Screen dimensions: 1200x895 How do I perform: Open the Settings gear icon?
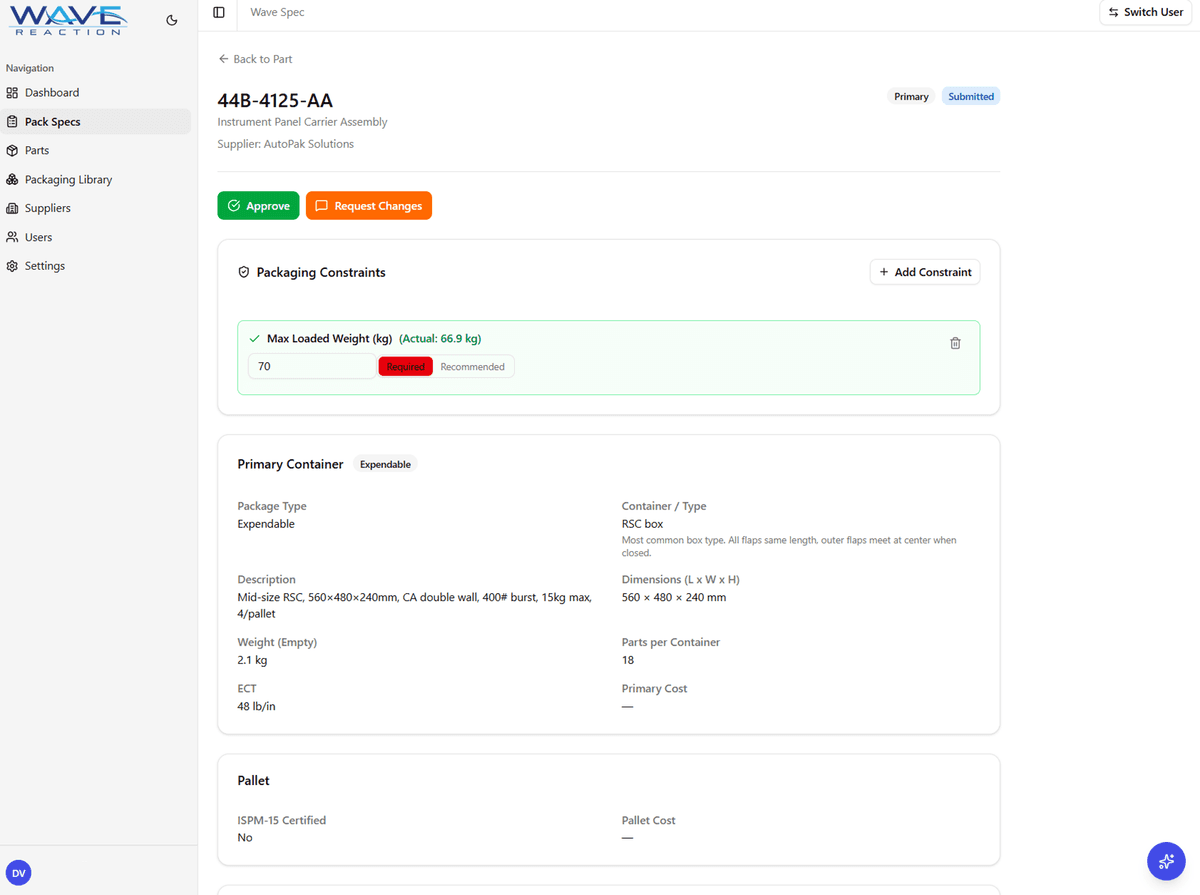coord(12,265)
